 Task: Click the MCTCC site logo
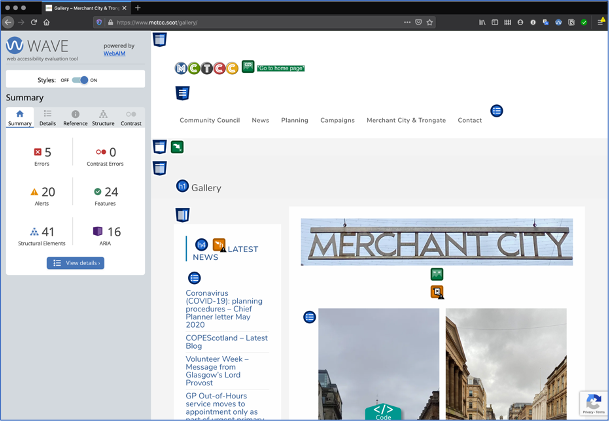point(206,68)
